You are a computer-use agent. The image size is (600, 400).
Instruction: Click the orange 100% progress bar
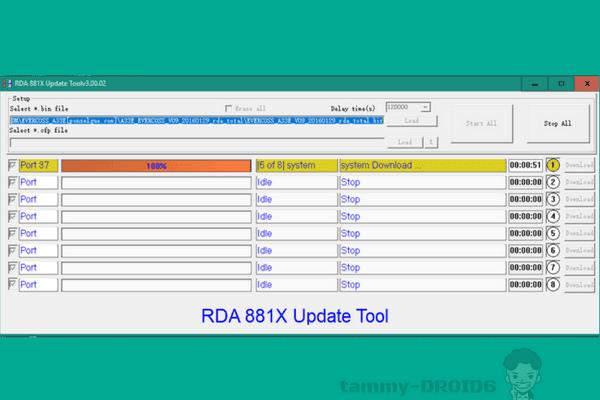tap(156, 165)
